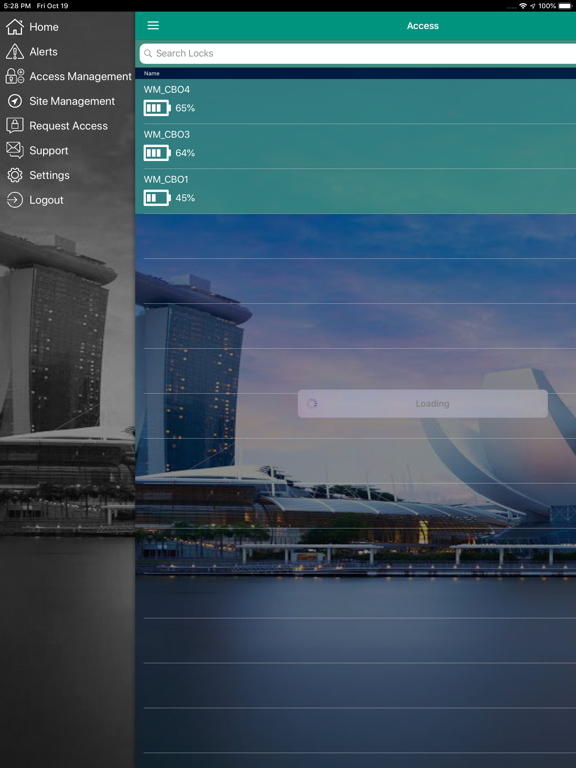Click the Wi-Fi status icon
This screenshot has width=576, height=768.
coord(523,6)
